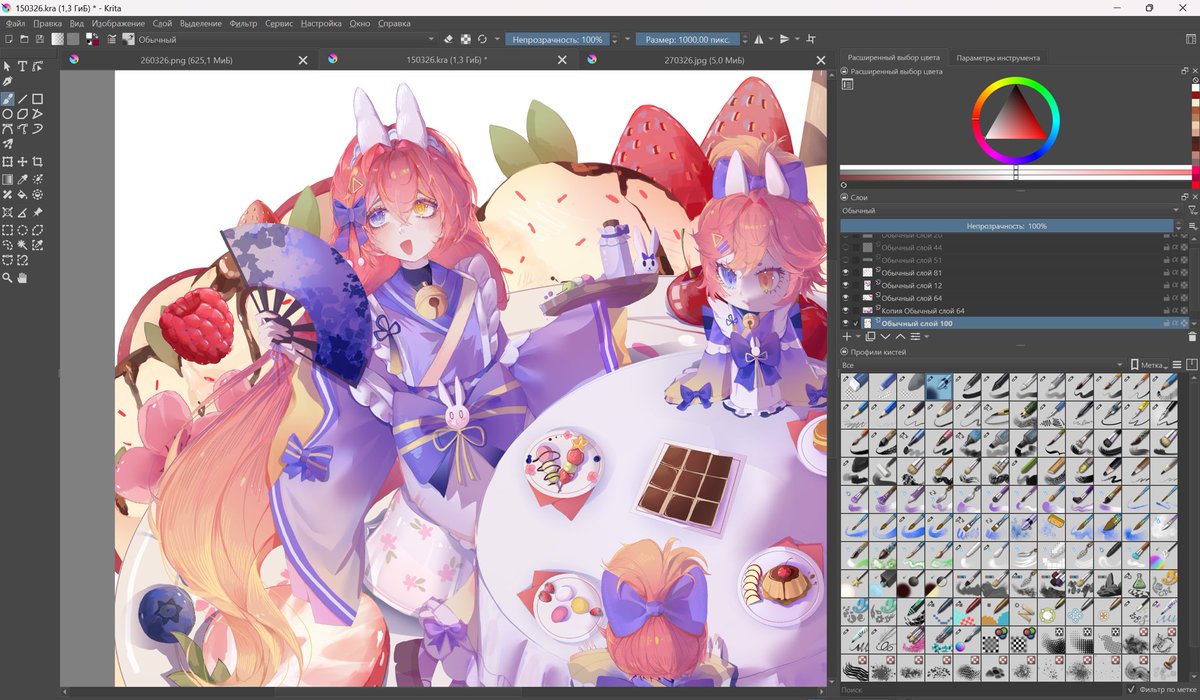Expand add-layer dropdown arrow next to plus
Image resolution: width=1200 pixels, height=700 pixels.
[x=859, y=336]
